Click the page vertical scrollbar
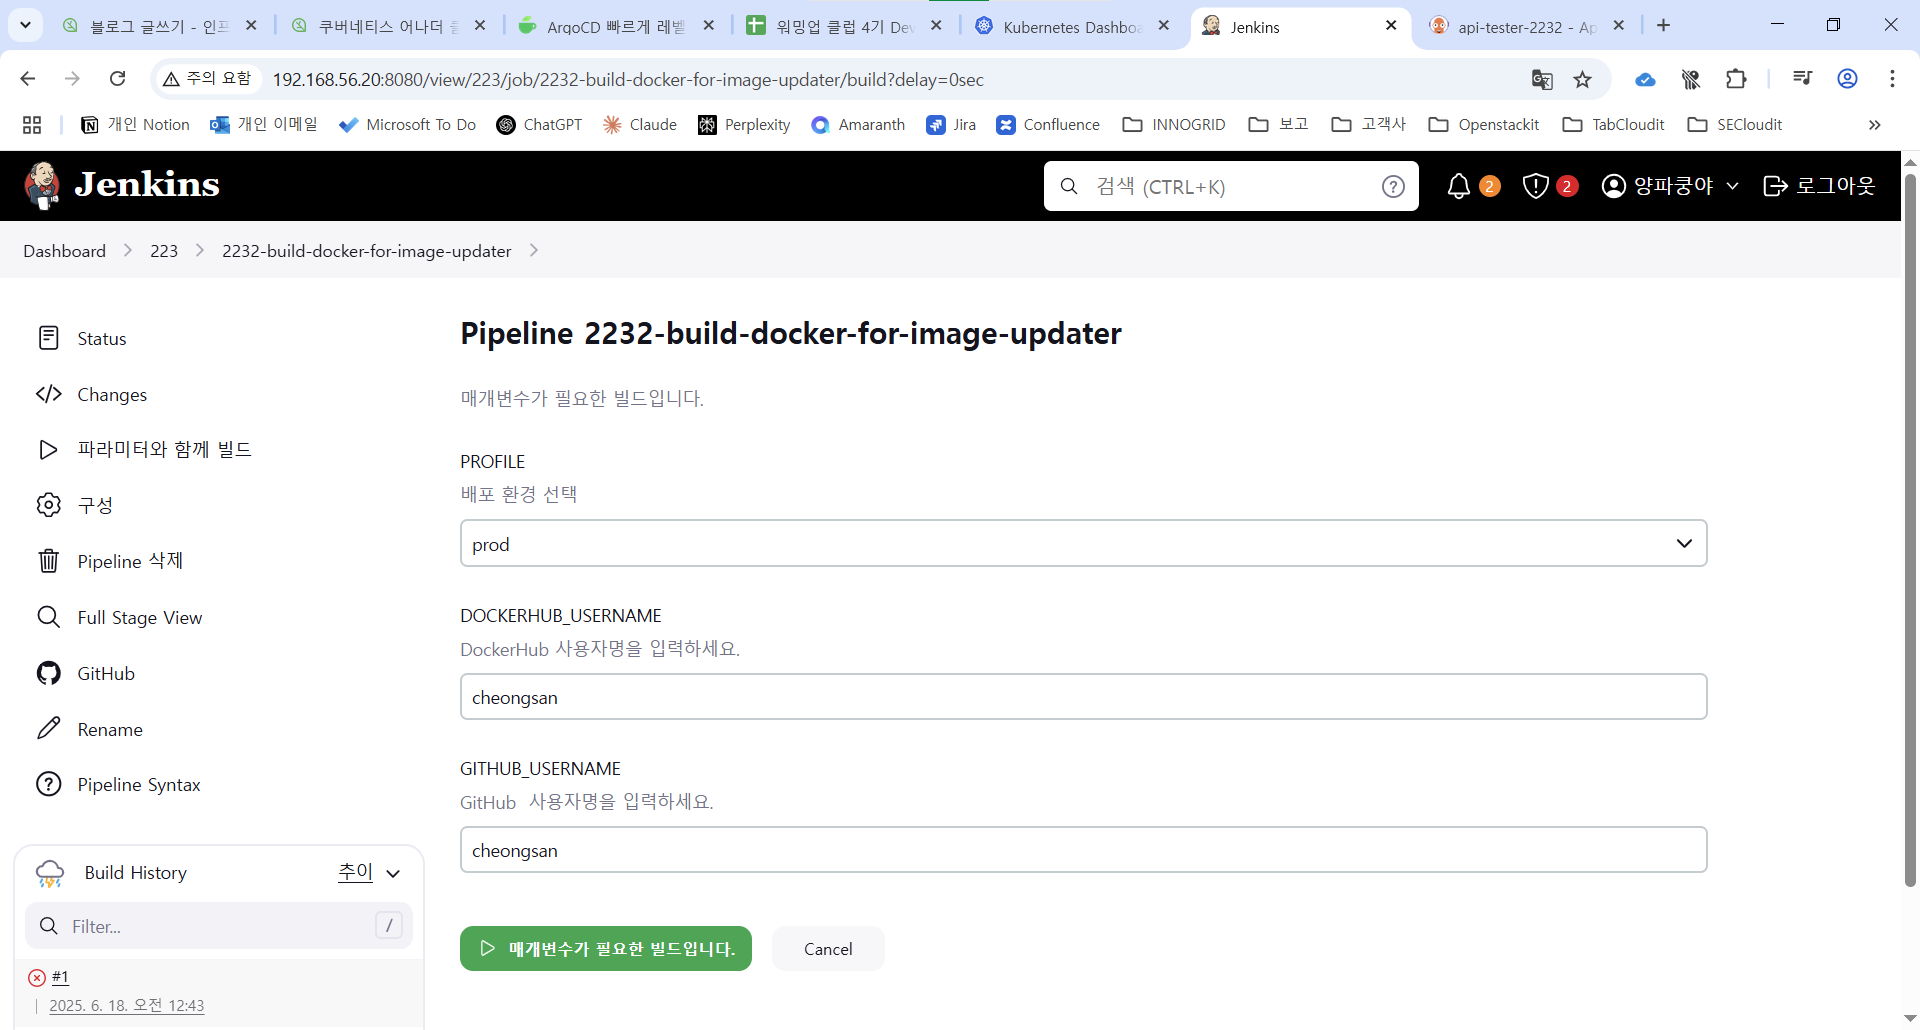The image size is (1920, 1030). (x=1910, y=530)
